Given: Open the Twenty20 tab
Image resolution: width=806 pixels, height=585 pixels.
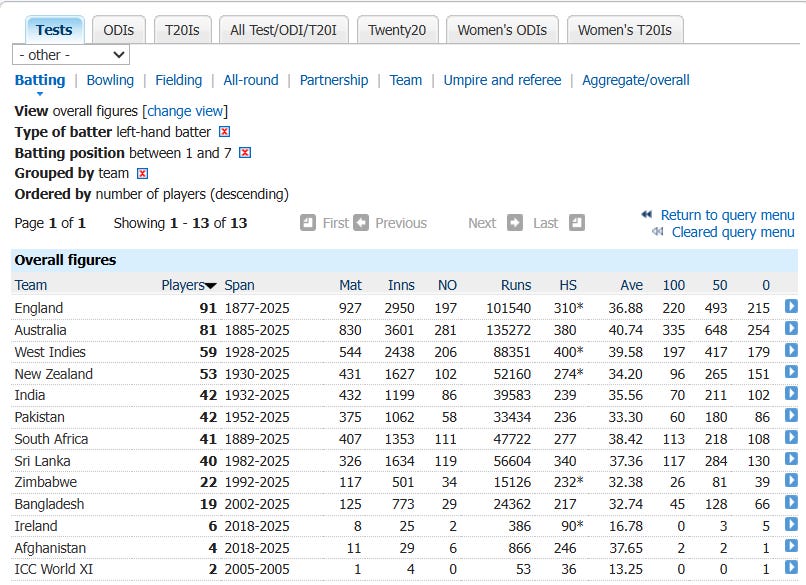Looking at the screenshot, I should (x=397, y=30).
